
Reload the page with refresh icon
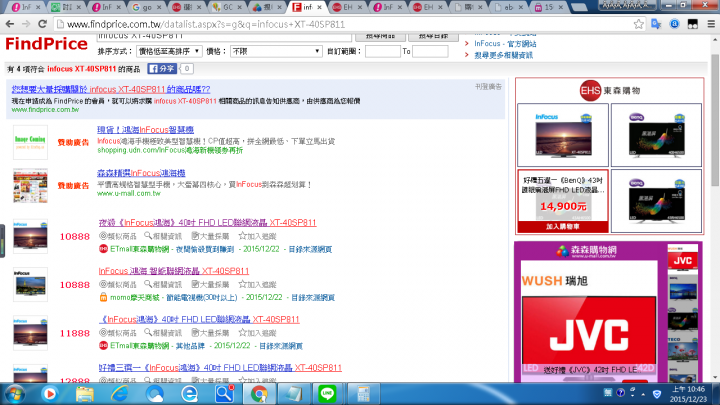click(42, 24)
